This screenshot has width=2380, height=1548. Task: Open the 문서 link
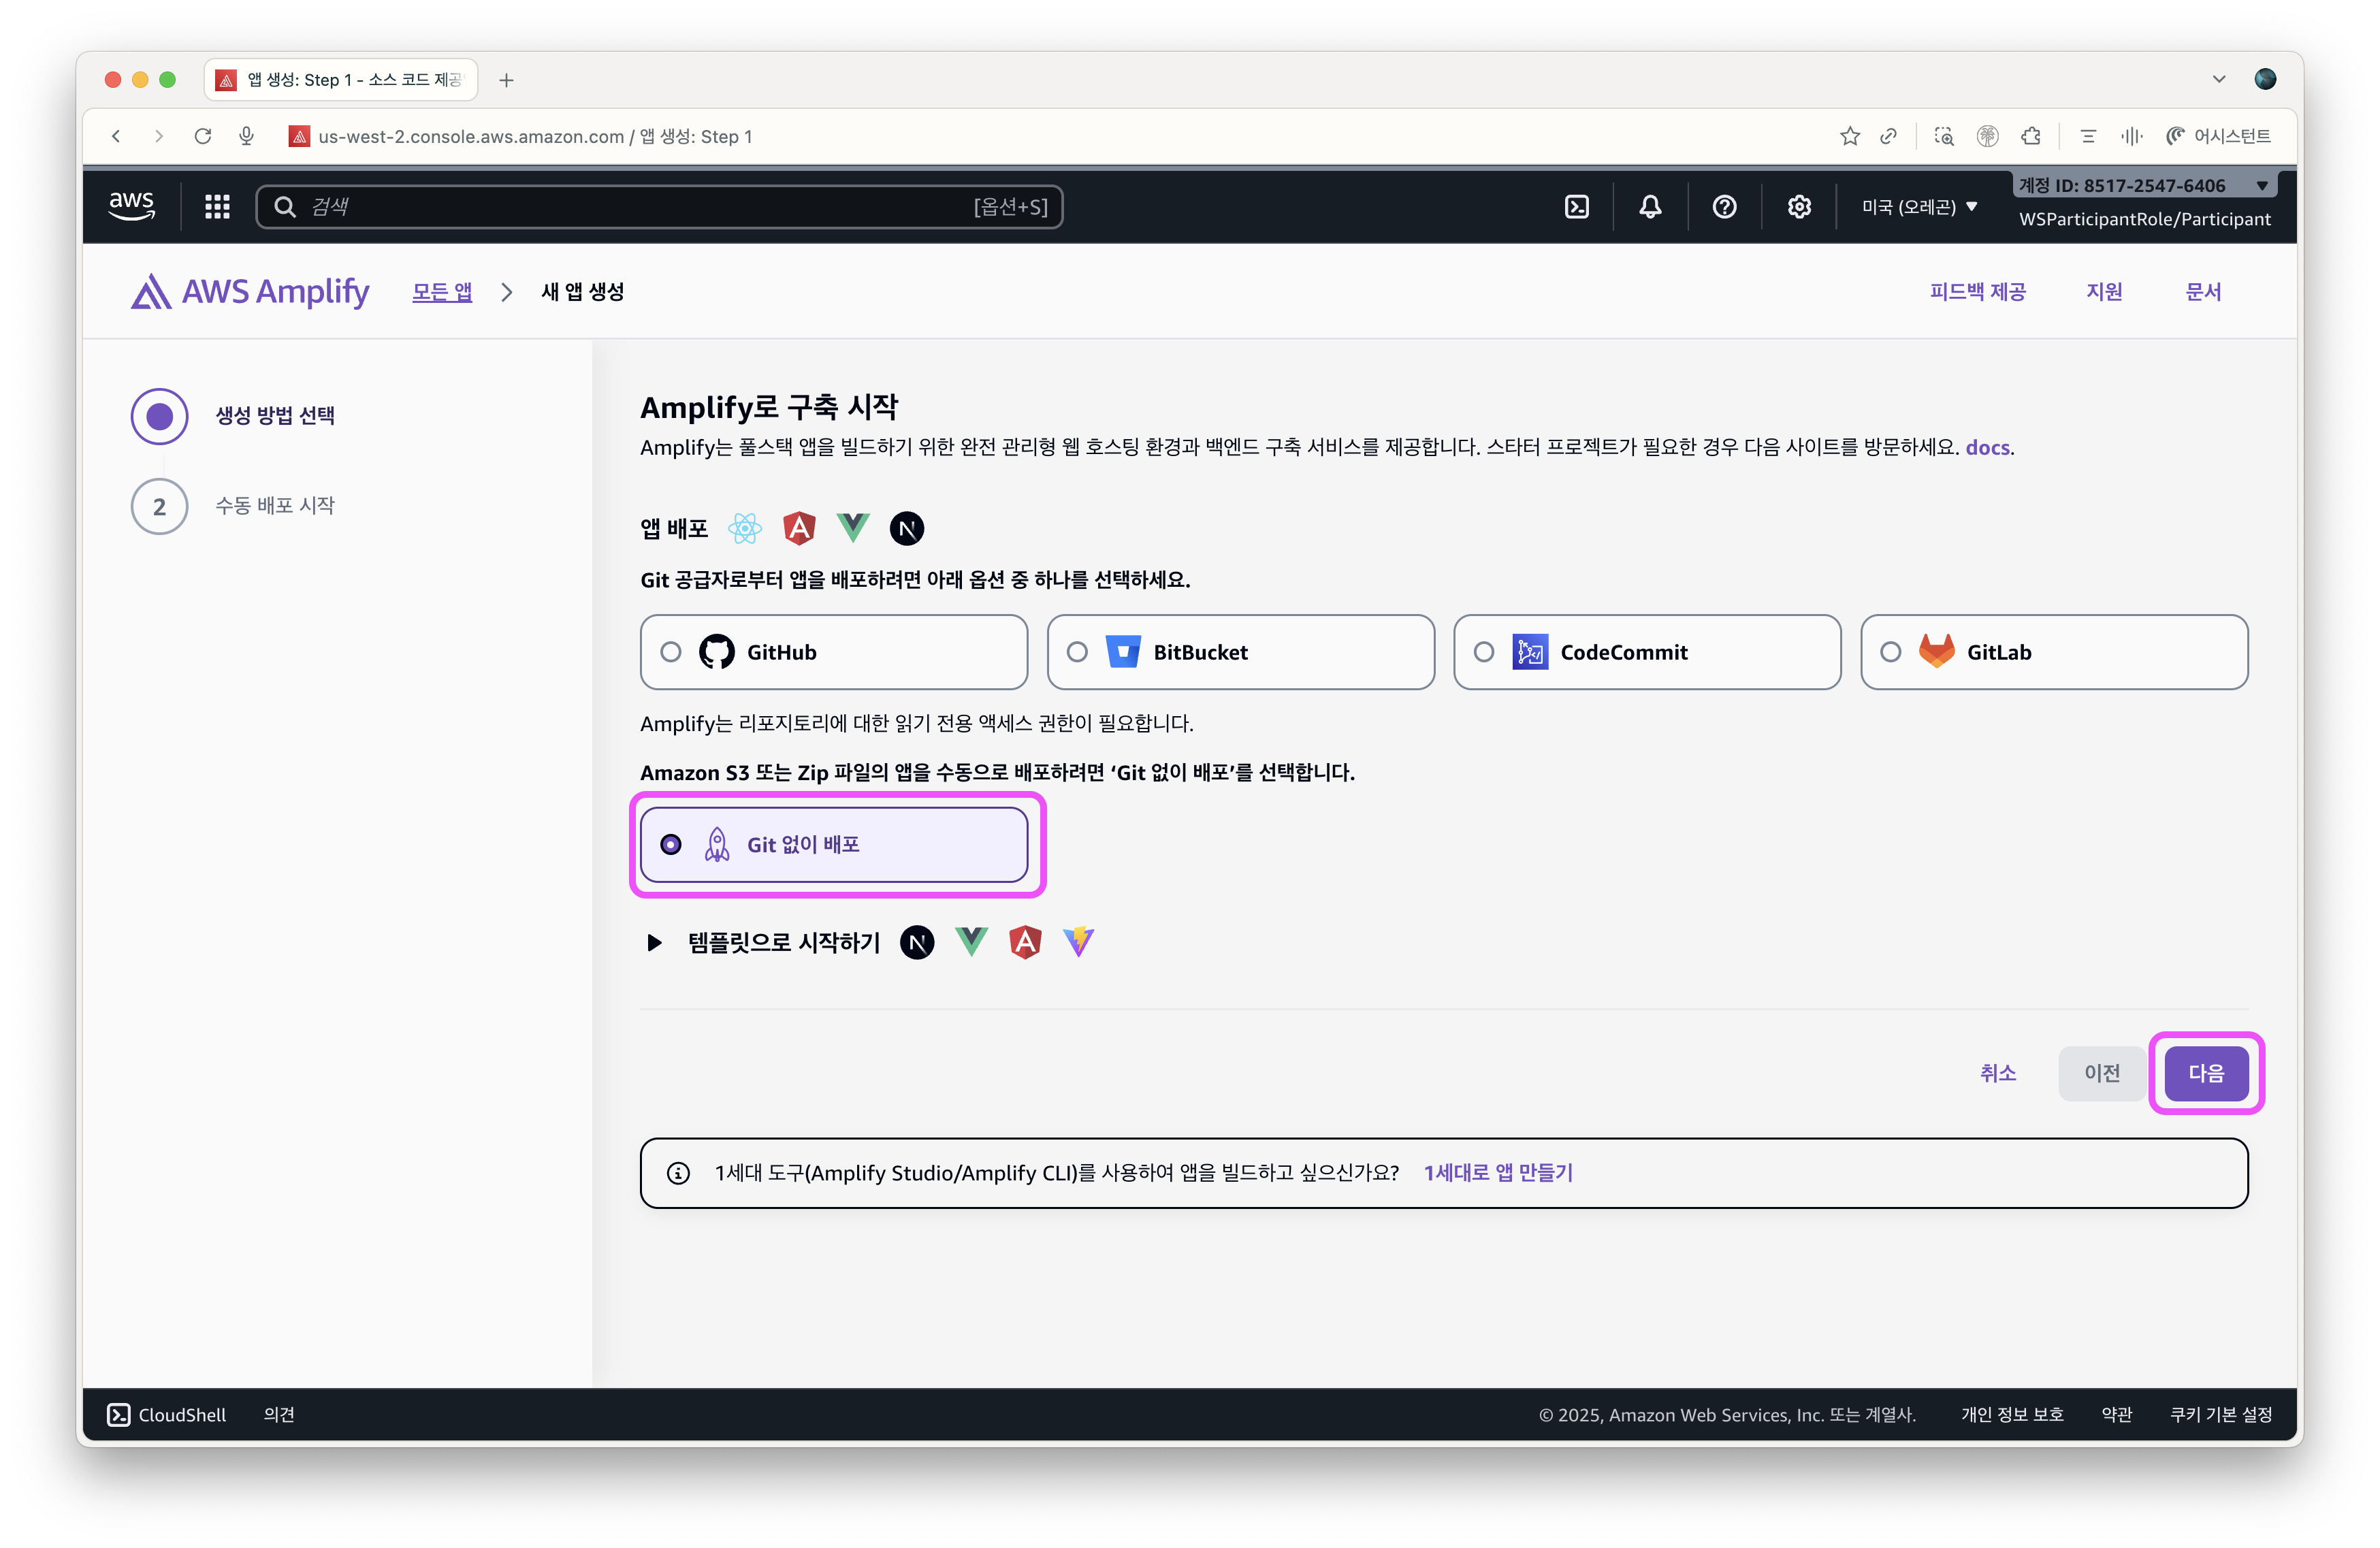(x=2203, y=291)
